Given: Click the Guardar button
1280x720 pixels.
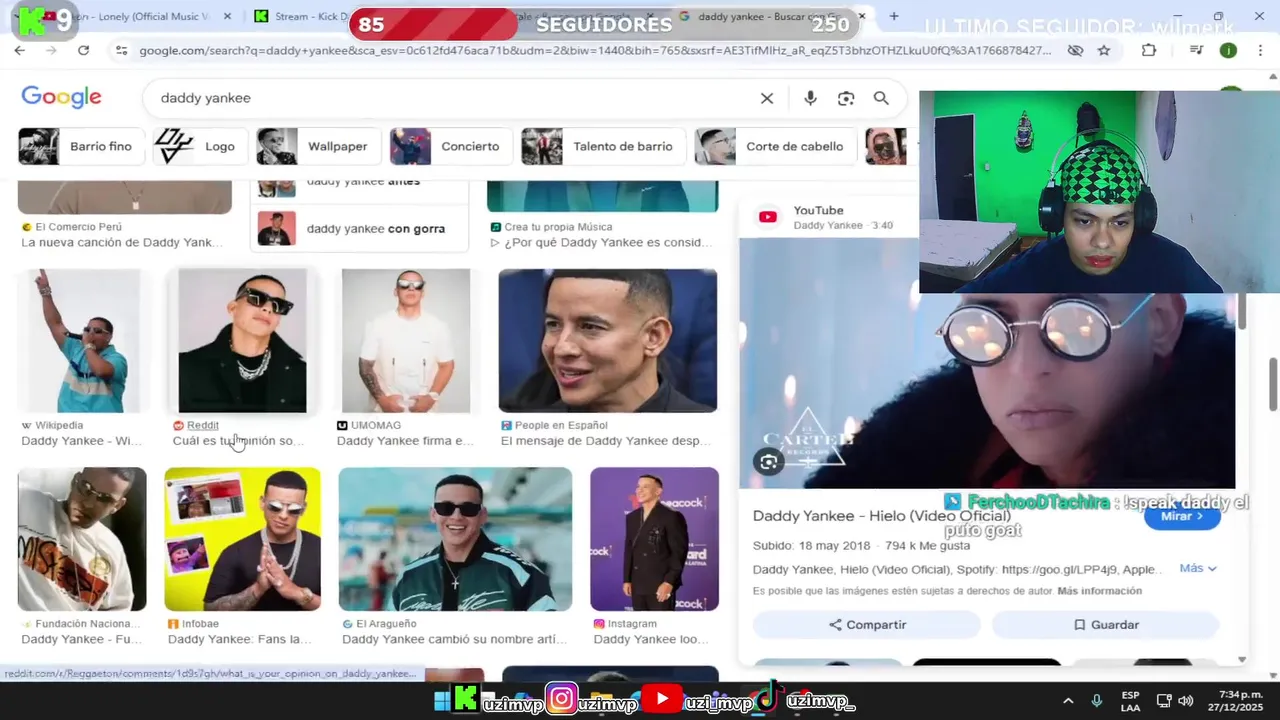Looking at the screenshot, I should click(x=1106, y=625).
